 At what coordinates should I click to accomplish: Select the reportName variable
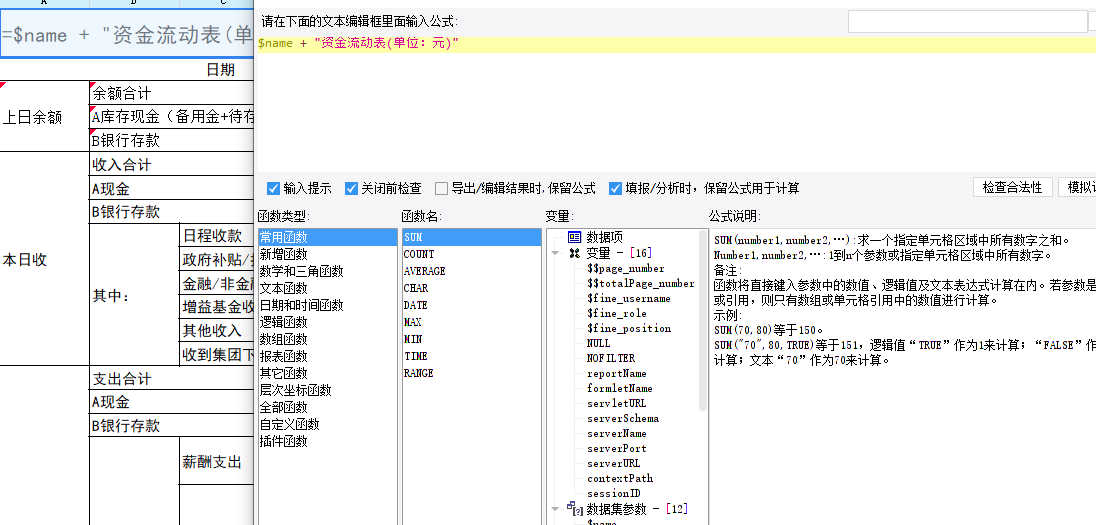pos(616,373)
